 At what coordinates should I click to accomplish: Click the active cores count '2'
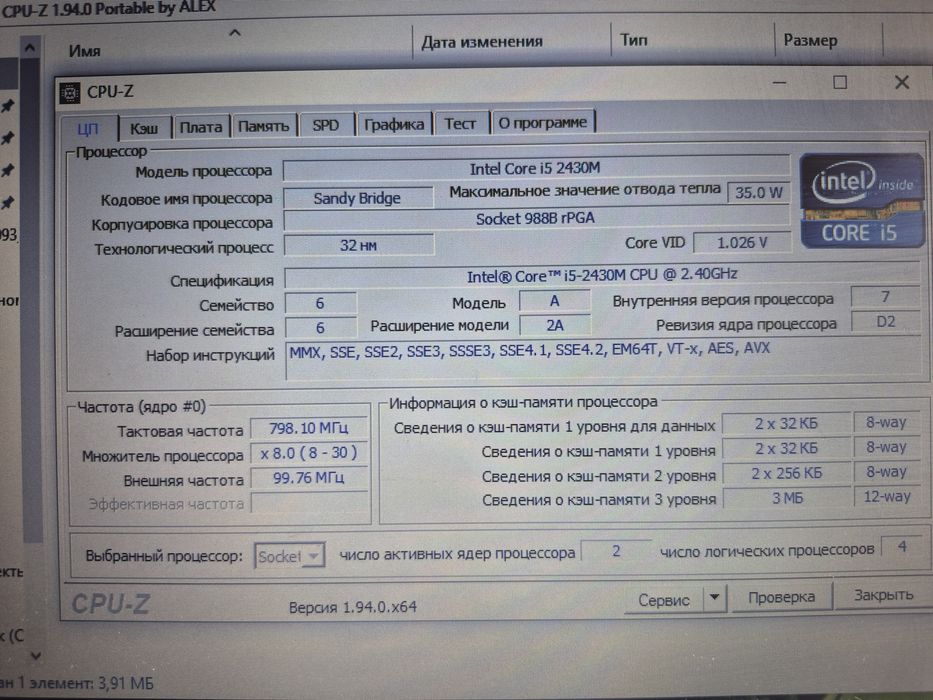coord(616,551)
